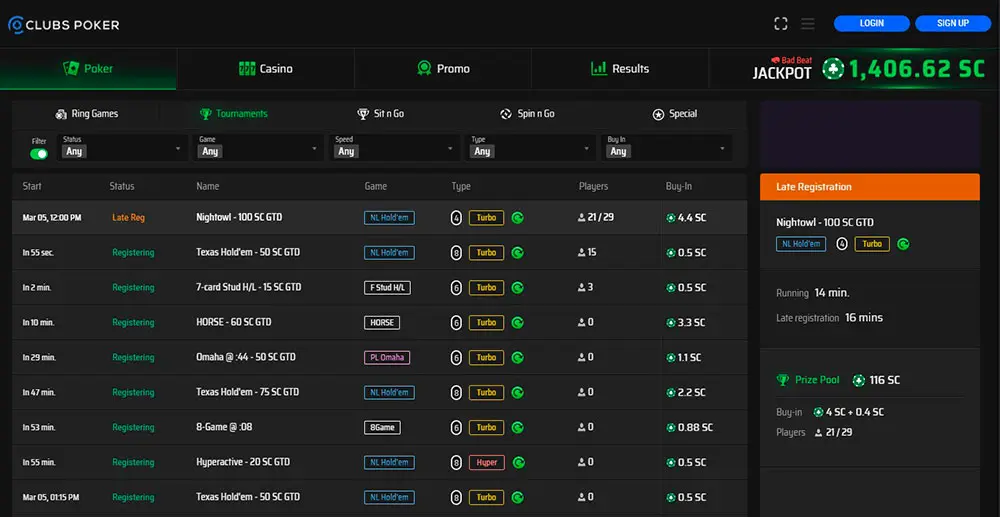Viewport: 1000px width, 517px height.
Task: Open the Results main tab
Action: coord(620,69)
